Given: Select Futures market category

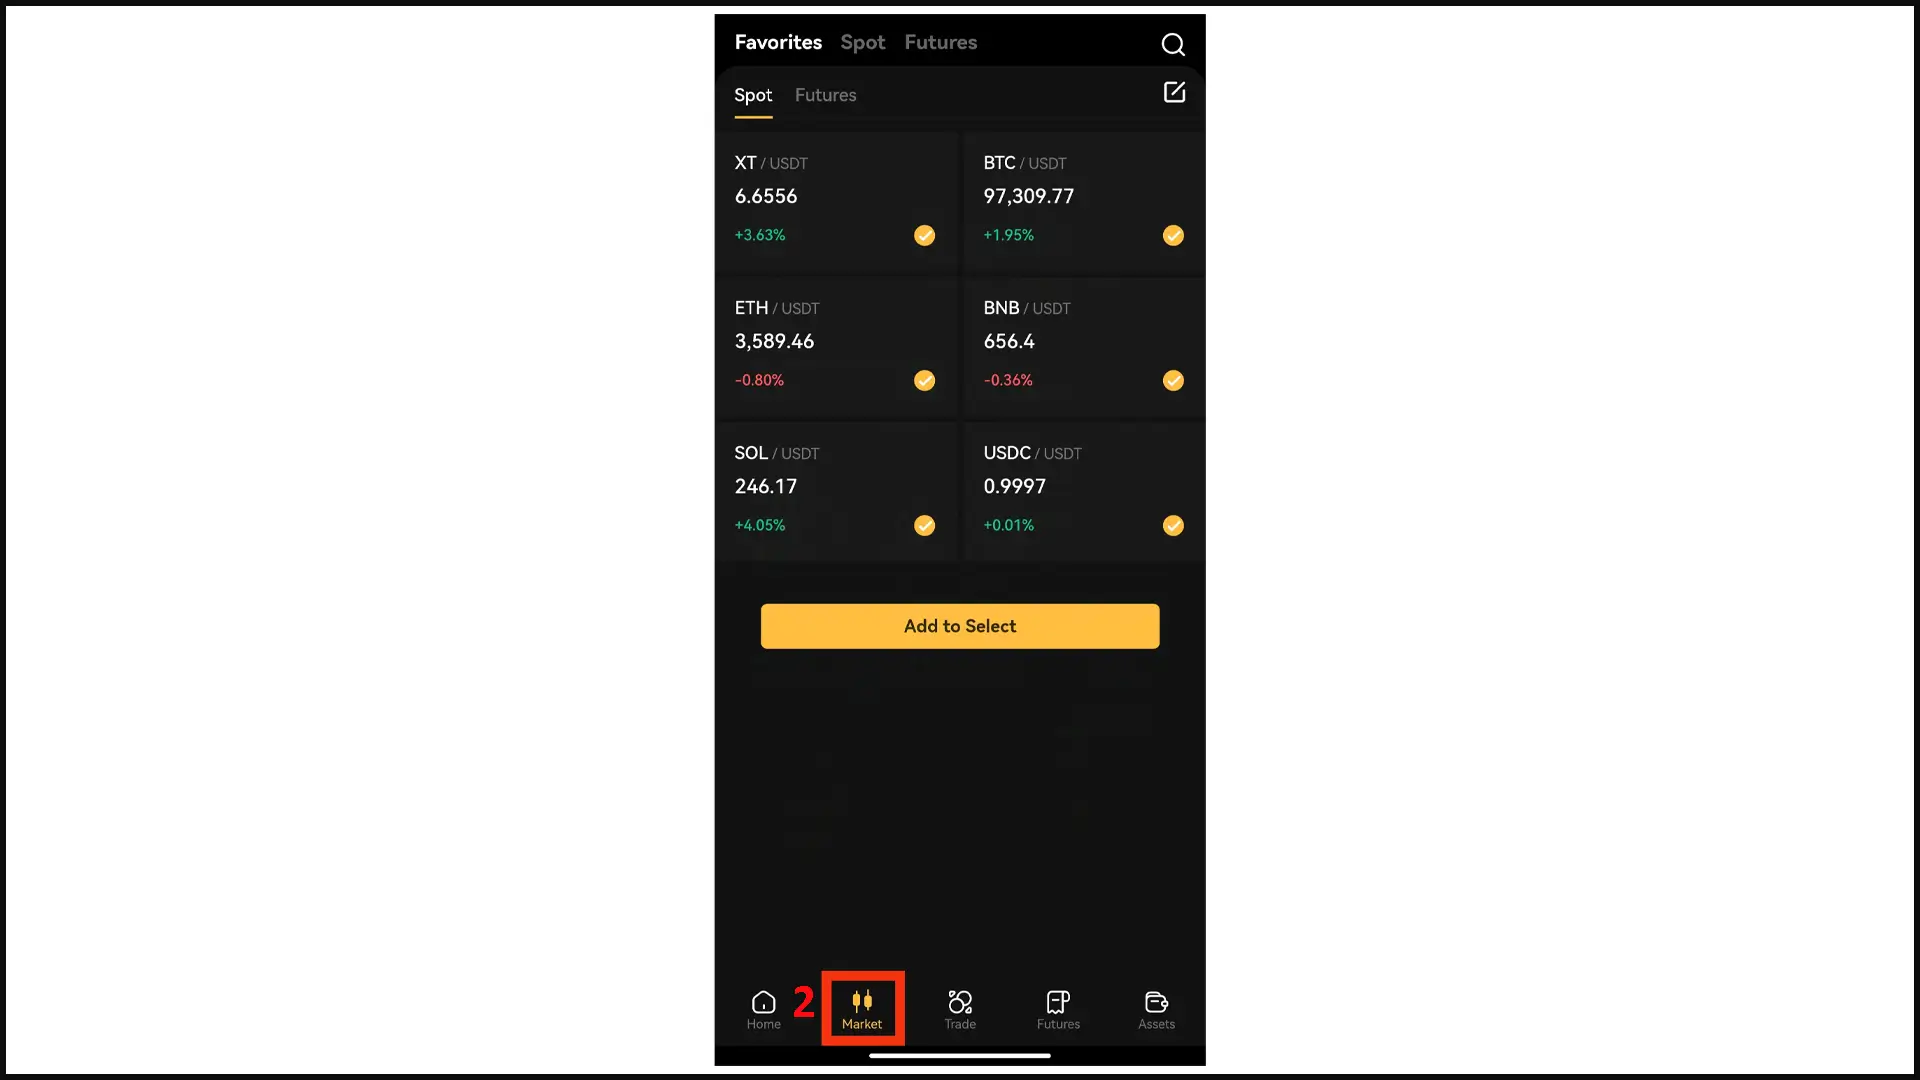Looking at the screenshot, I should [939, 42].
